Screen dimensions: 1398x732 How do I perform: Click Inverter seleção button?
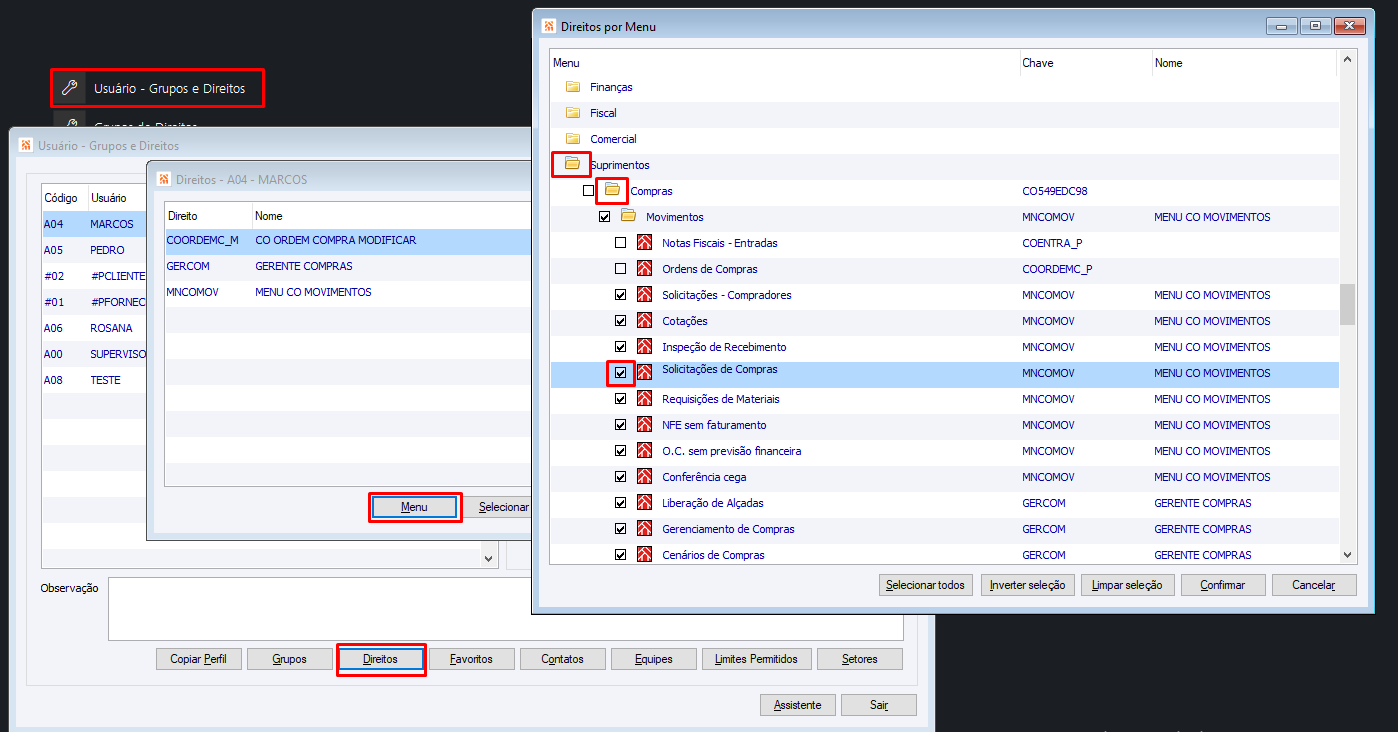pyautogui.click(x=1026, y=585)
